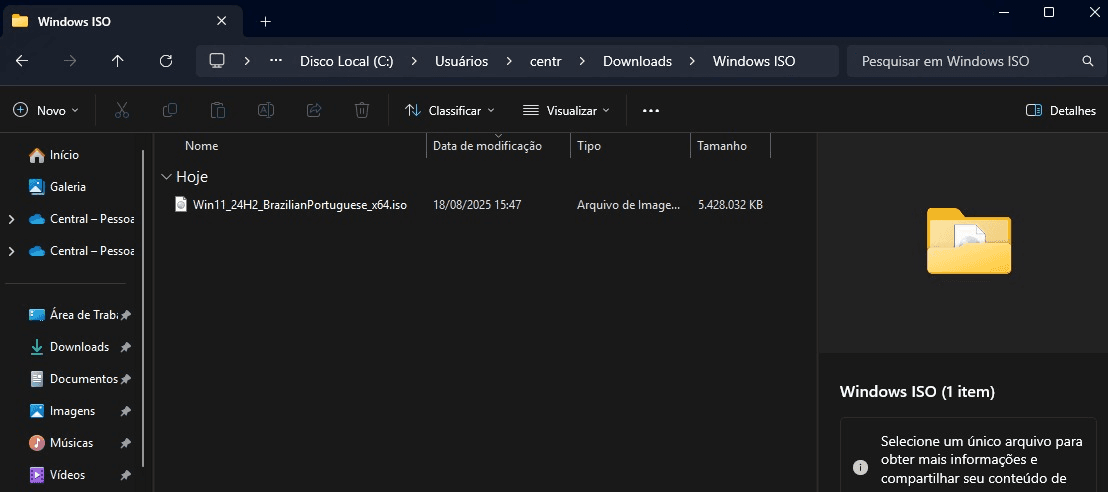The height and width of the screenshot is (492, 1108).
Task: Click the Copy icon in toolbar
Action: click(x=170, y=110)
